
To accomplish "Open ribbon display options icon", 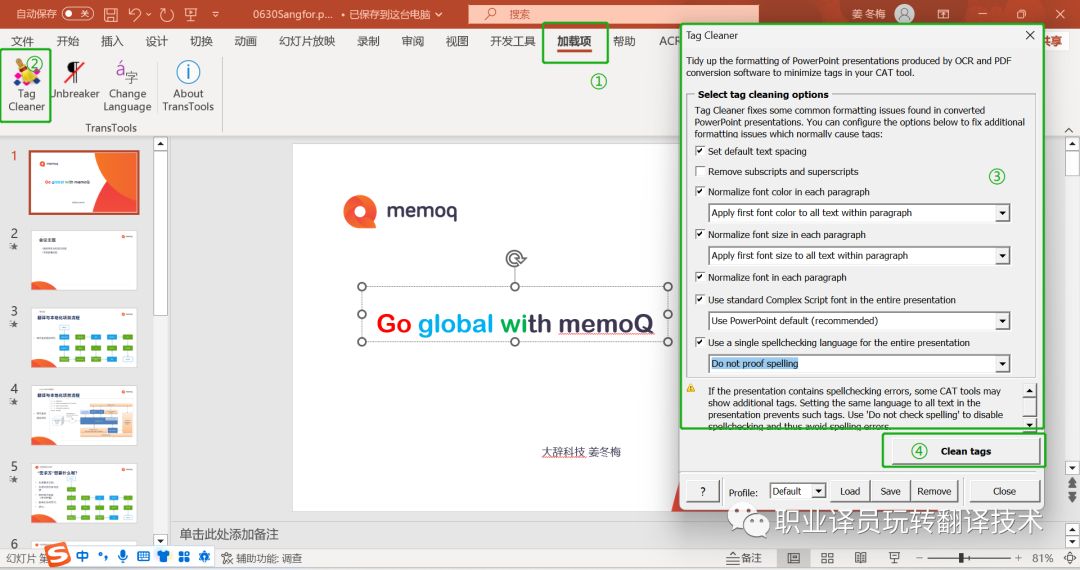I will coord(944,14).
